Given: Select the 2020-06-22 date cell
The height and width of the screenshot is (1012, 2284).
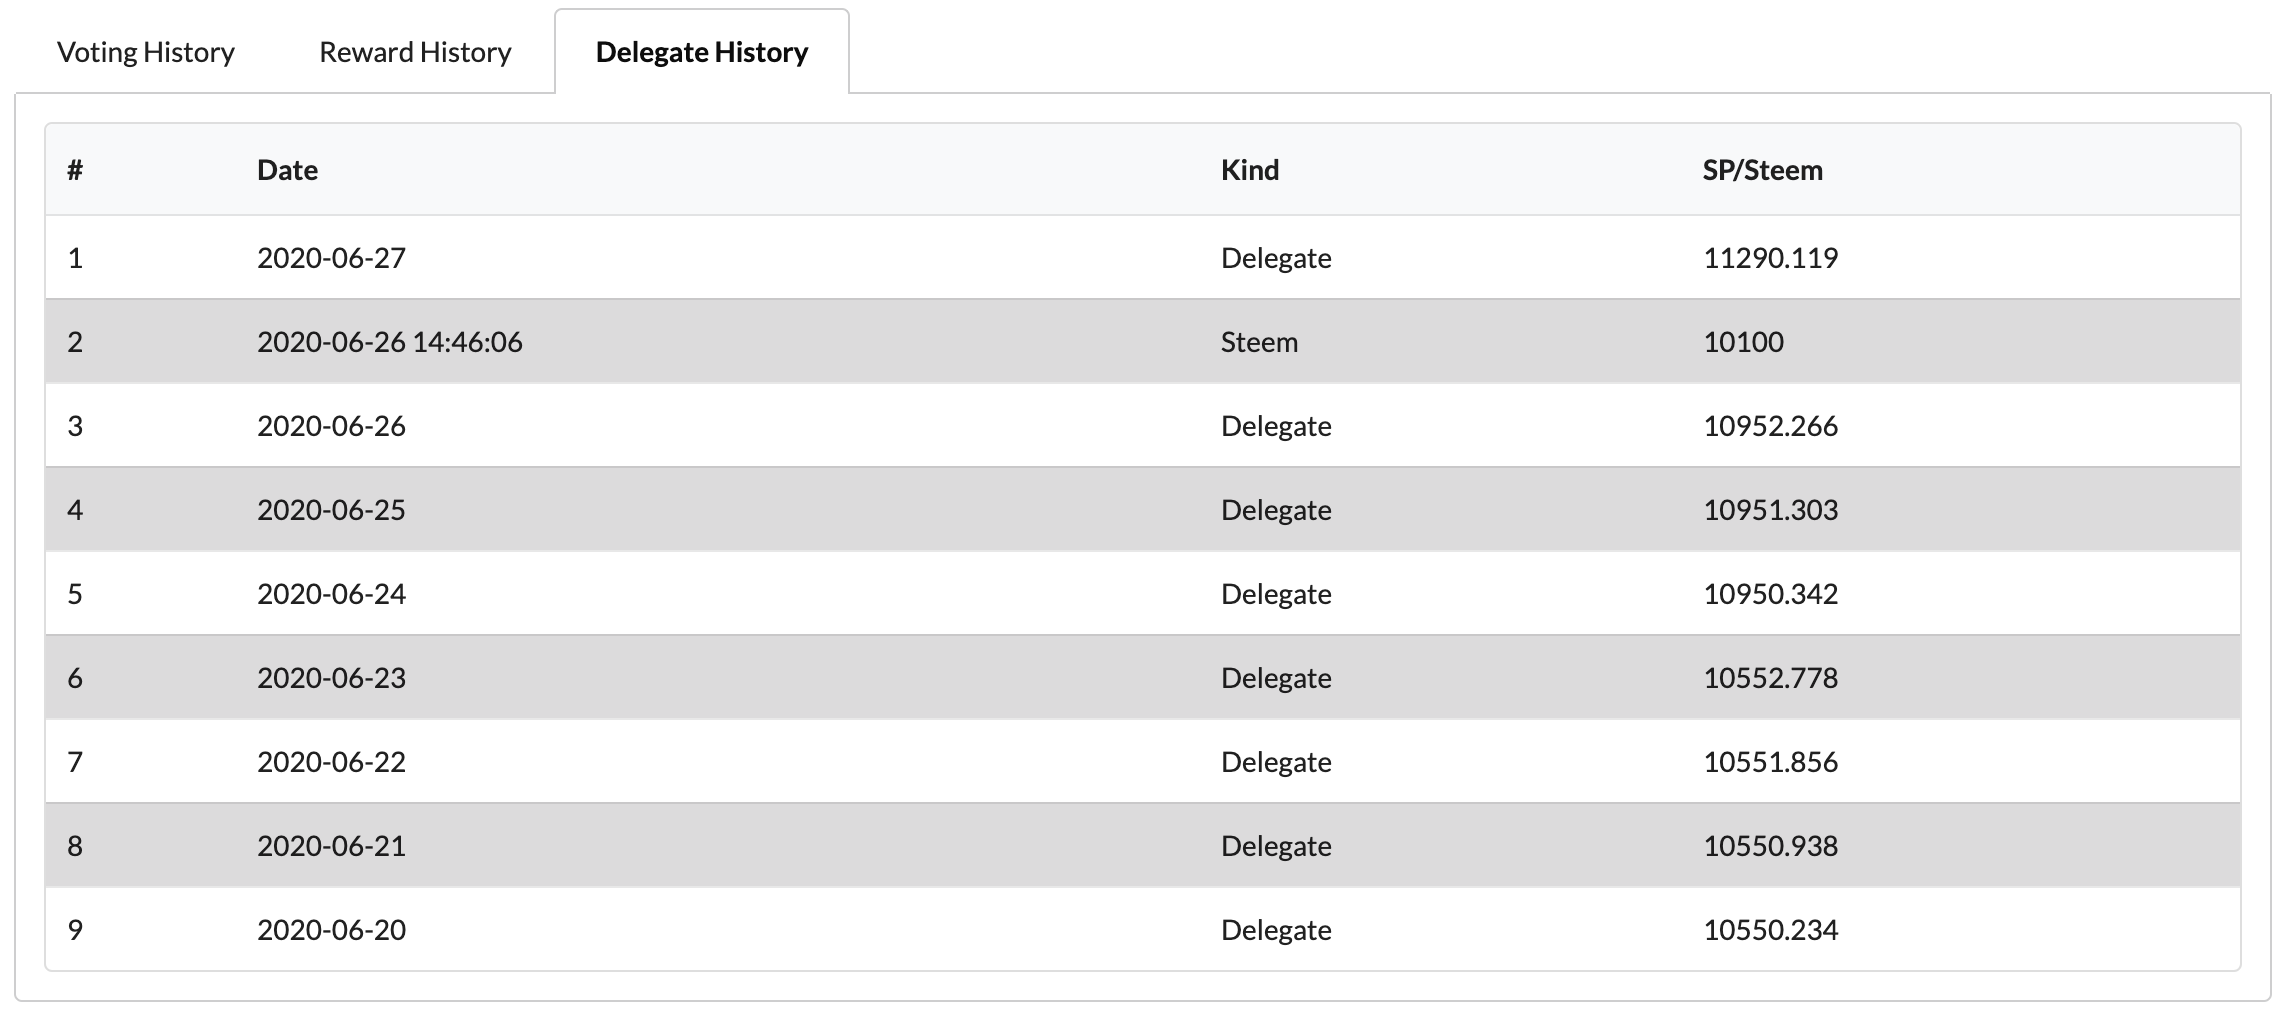Looking at the screenshot, I should coord(331,762).
